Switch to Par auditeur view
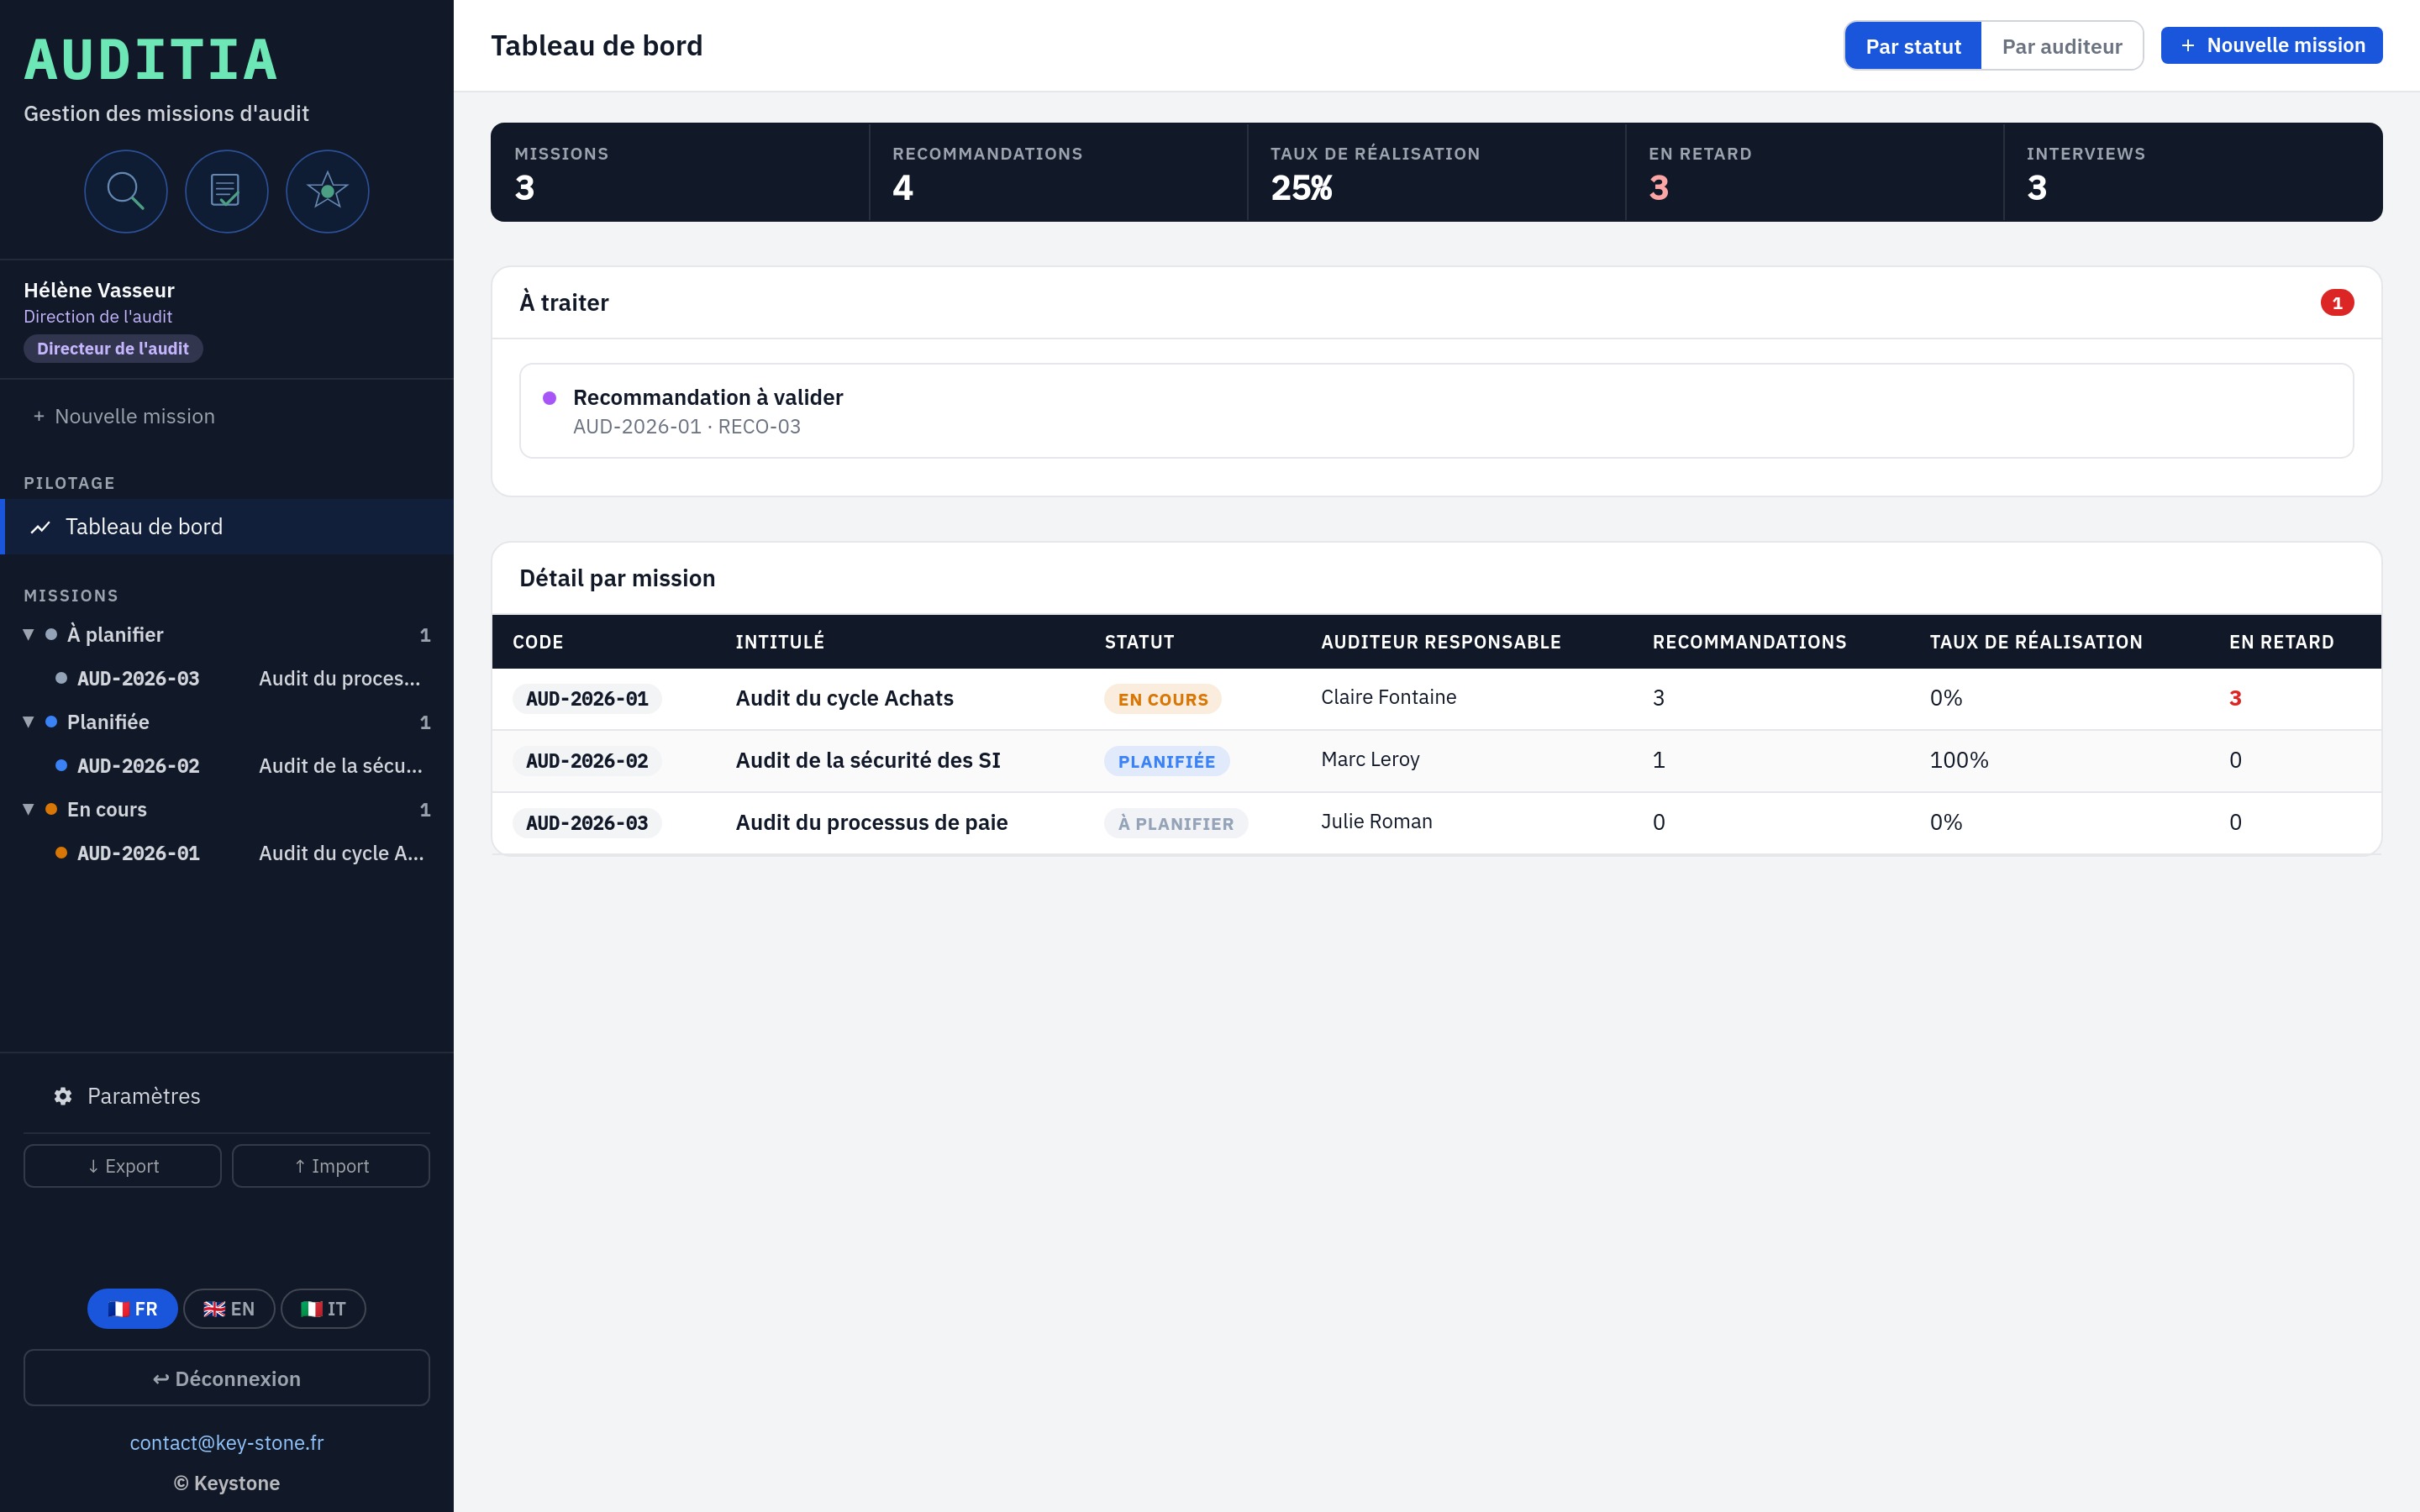Viewport: 2420px width, 1512px height. [2061, 46]
